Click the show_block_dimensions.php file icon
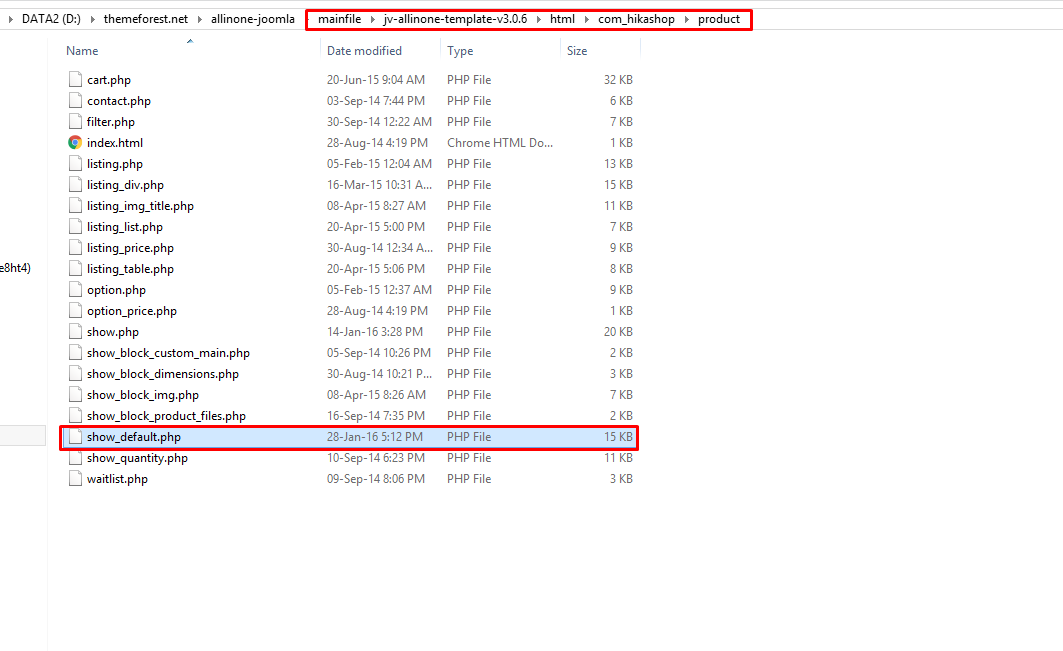The image size is (1063, 651). [x=75, y=374]
